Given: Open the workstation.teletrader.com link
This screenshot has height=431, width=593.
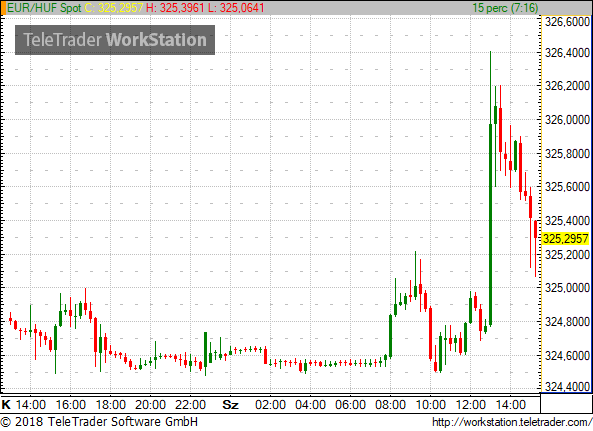Looking at the screenshot, I should pos(512,422).
